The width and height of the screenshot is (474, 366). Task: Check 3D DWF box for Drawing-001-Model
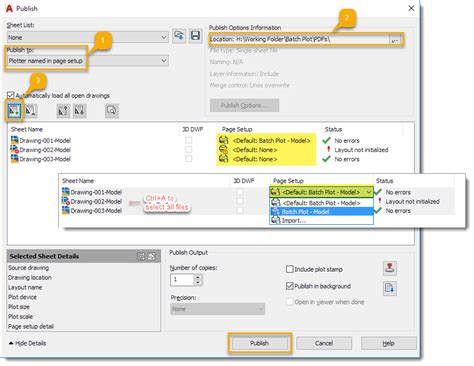pyautogui.click(x=189, y=140)
